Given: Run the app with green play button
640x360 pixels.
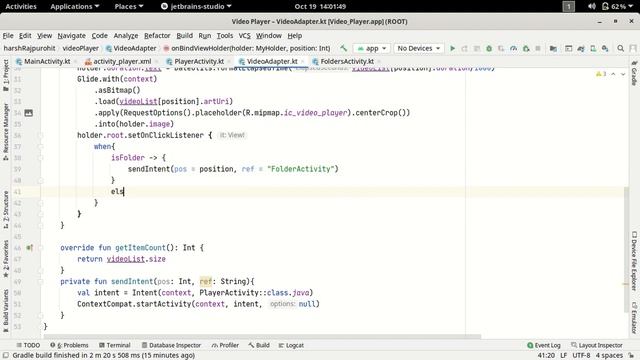Looking at the screenshot, I should click(x=452, y=48).
